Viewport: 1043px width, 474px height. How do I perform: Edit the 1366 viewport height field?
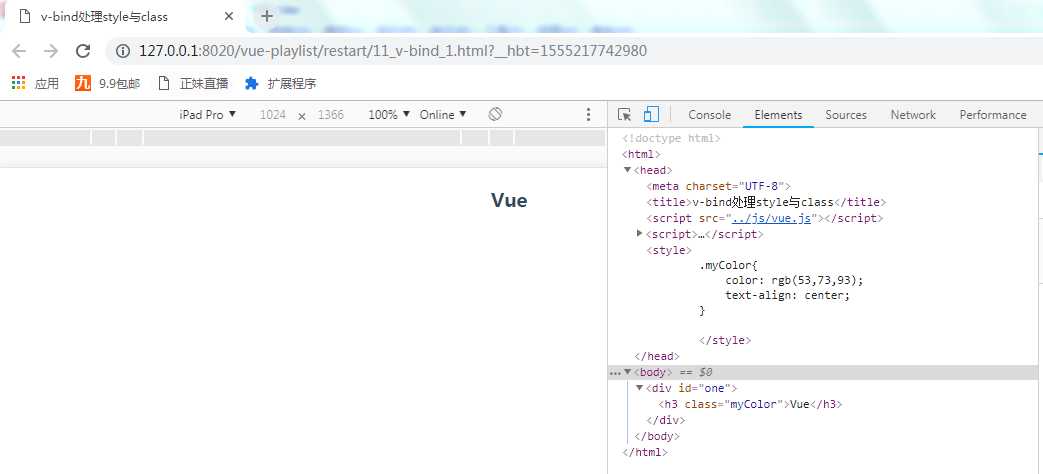tap(331, 114)
